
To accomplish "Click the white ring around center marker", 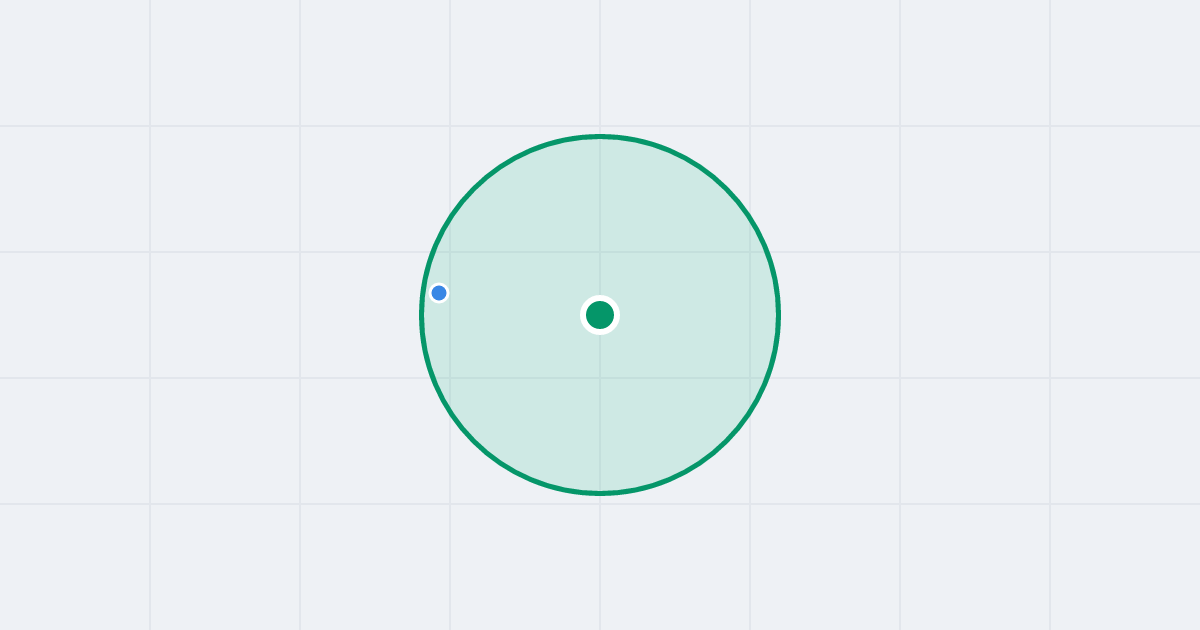I will coord(600,297).
